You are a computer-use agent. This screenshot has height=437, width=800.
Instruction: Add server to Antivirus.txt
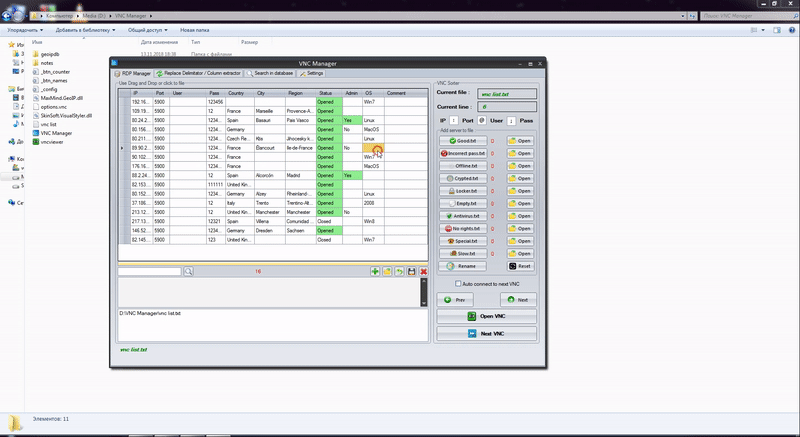point(463,216)
